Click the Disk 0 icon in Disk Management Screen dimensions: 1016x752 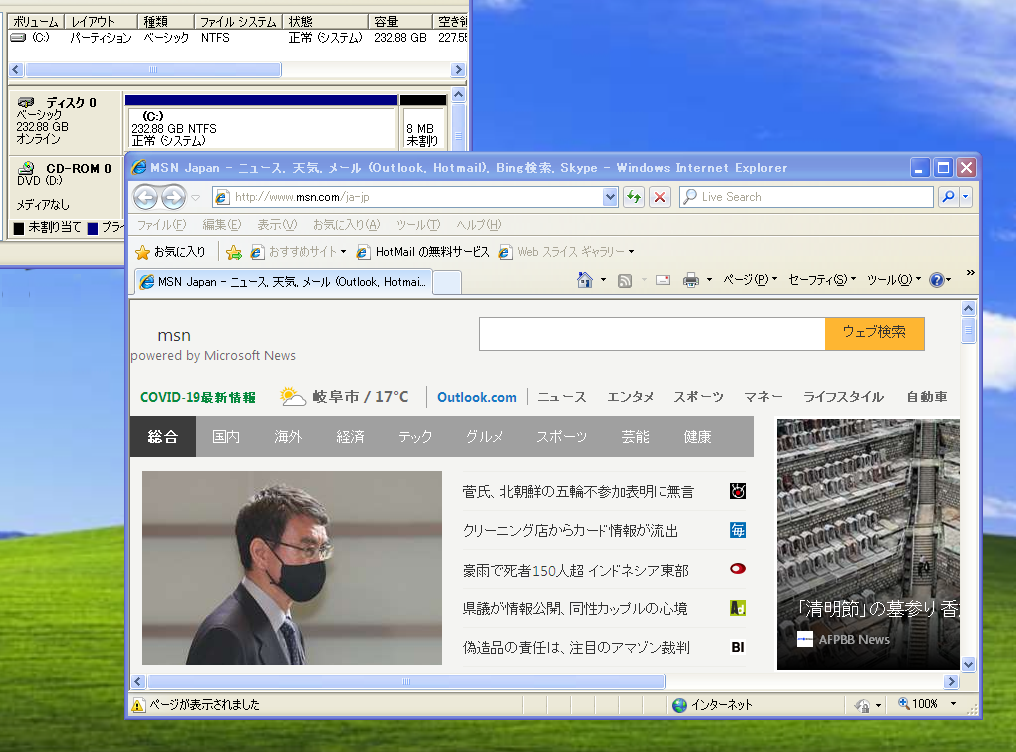(26, 102)
